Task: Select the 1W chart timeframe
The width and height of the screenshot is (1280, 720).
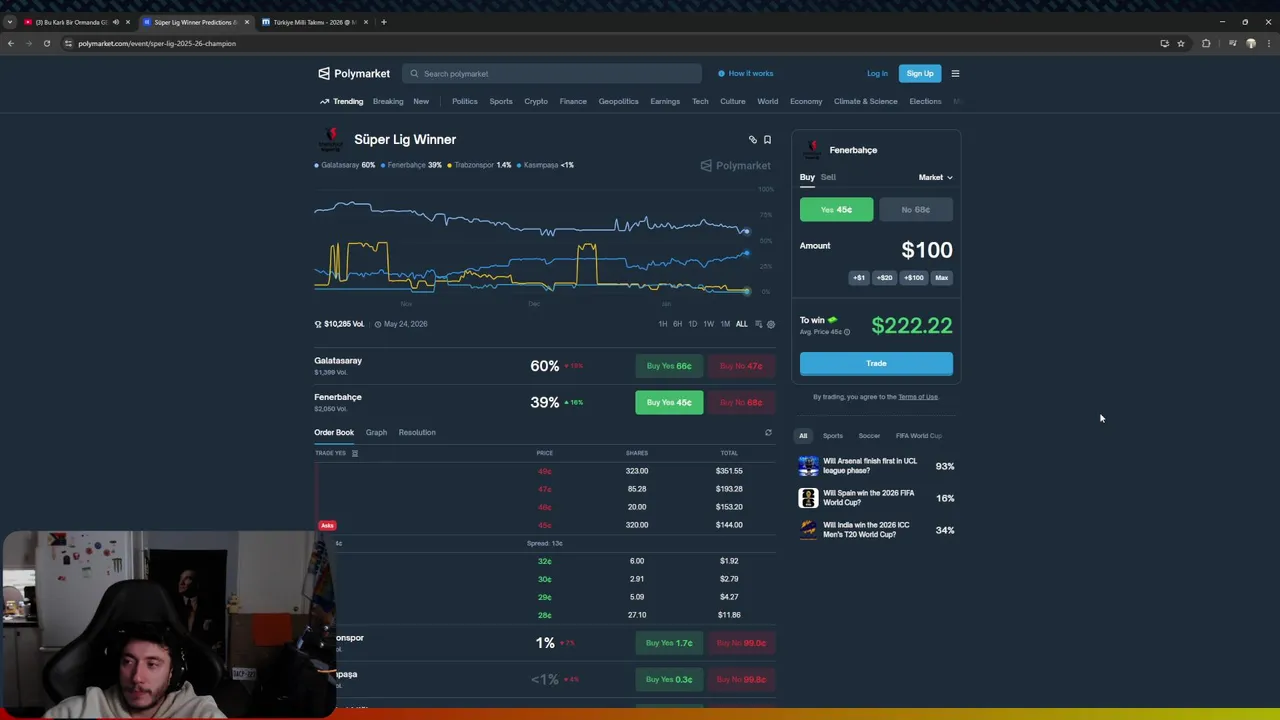Action: tap(708, 324)
